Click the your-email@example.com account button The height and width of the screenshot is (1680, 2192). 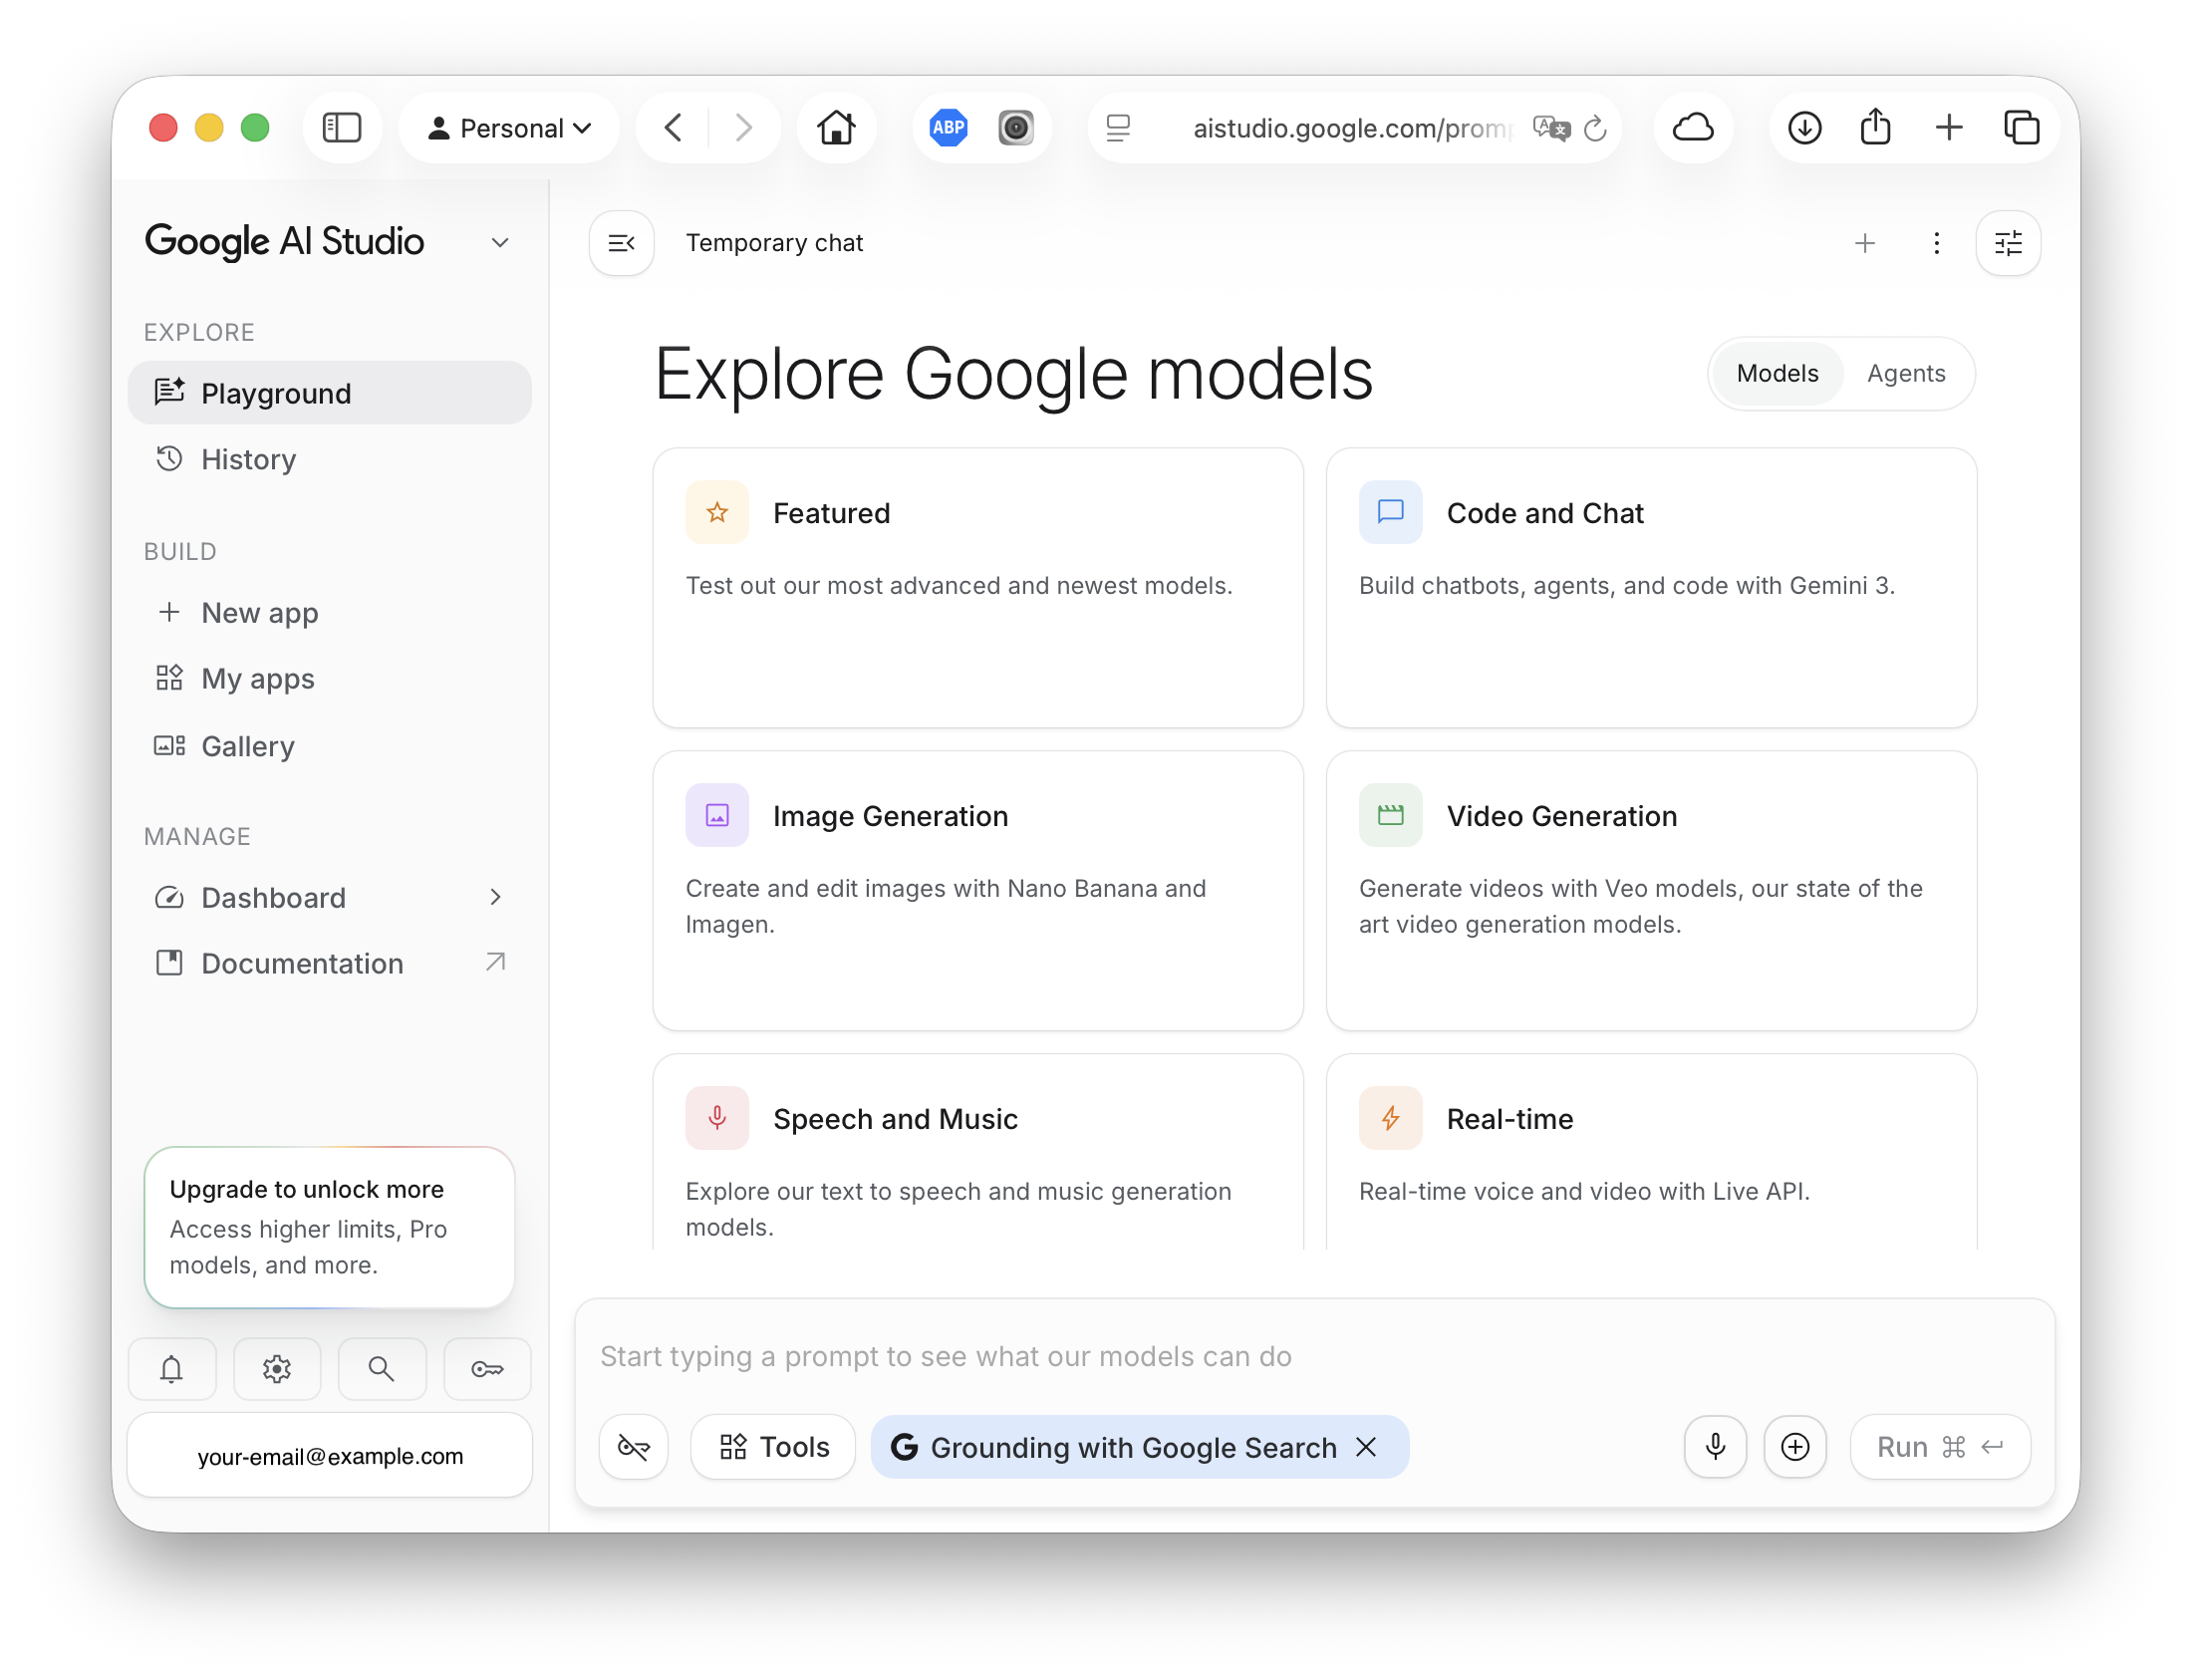[x=330, y=1455]
